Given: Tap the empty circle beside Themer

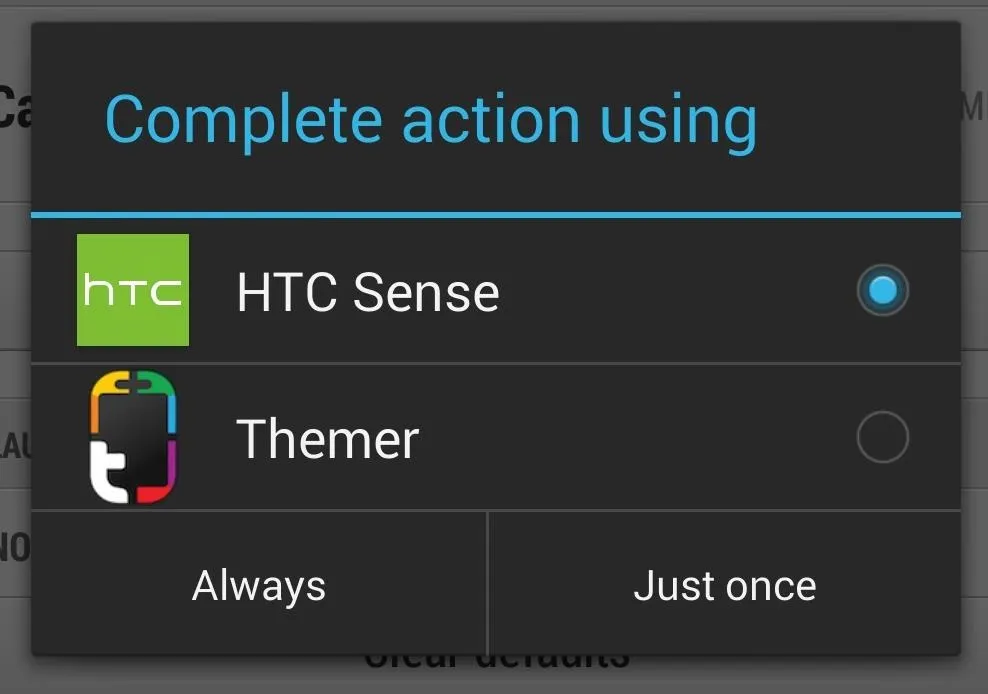Looking at the screenshot, I should coord(882,437).
